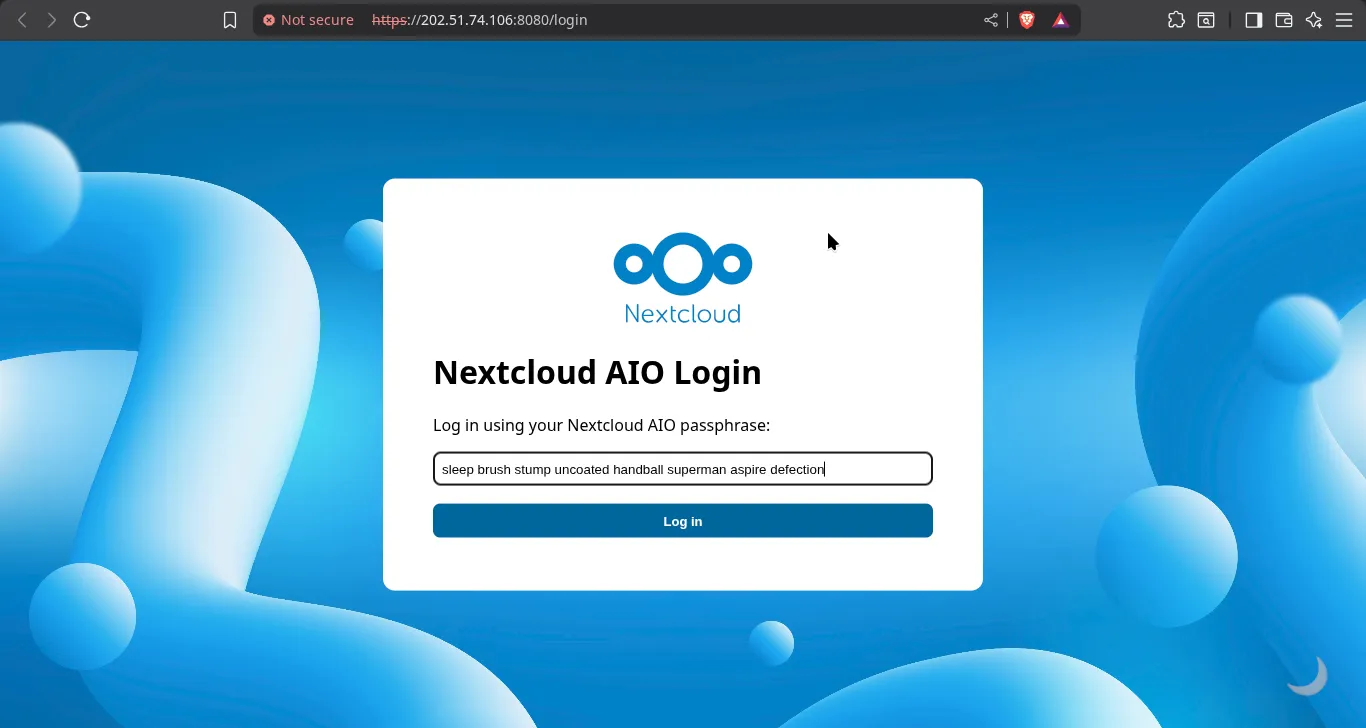Click the tab search icon in toolbar
The image size is (1366, 728).
tap(1207, 20)
